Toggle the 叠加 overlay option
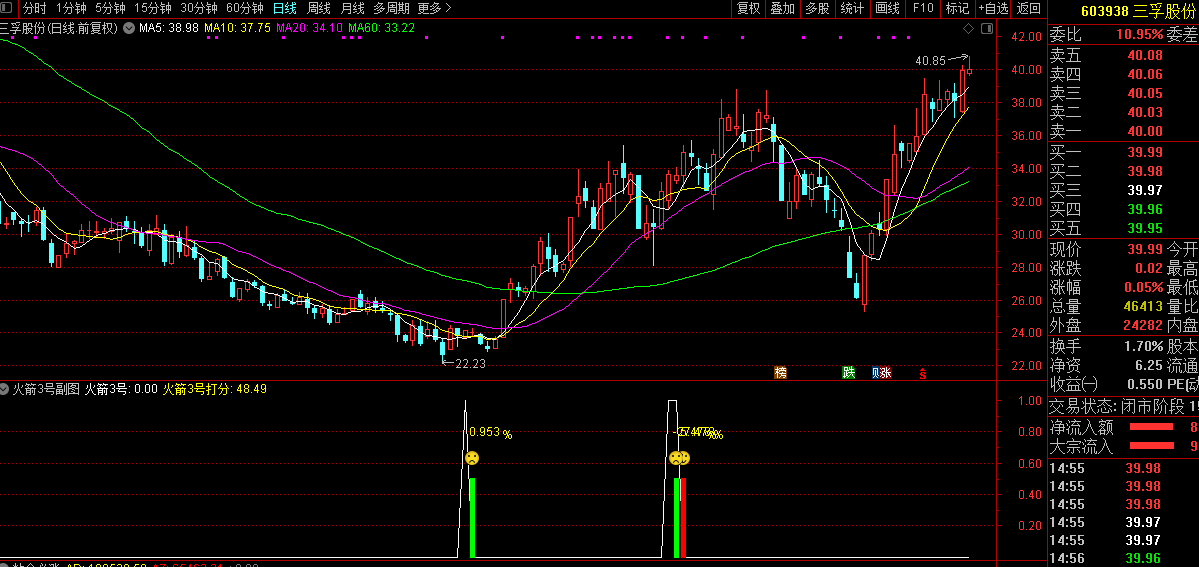 click(x=782, y=8)
